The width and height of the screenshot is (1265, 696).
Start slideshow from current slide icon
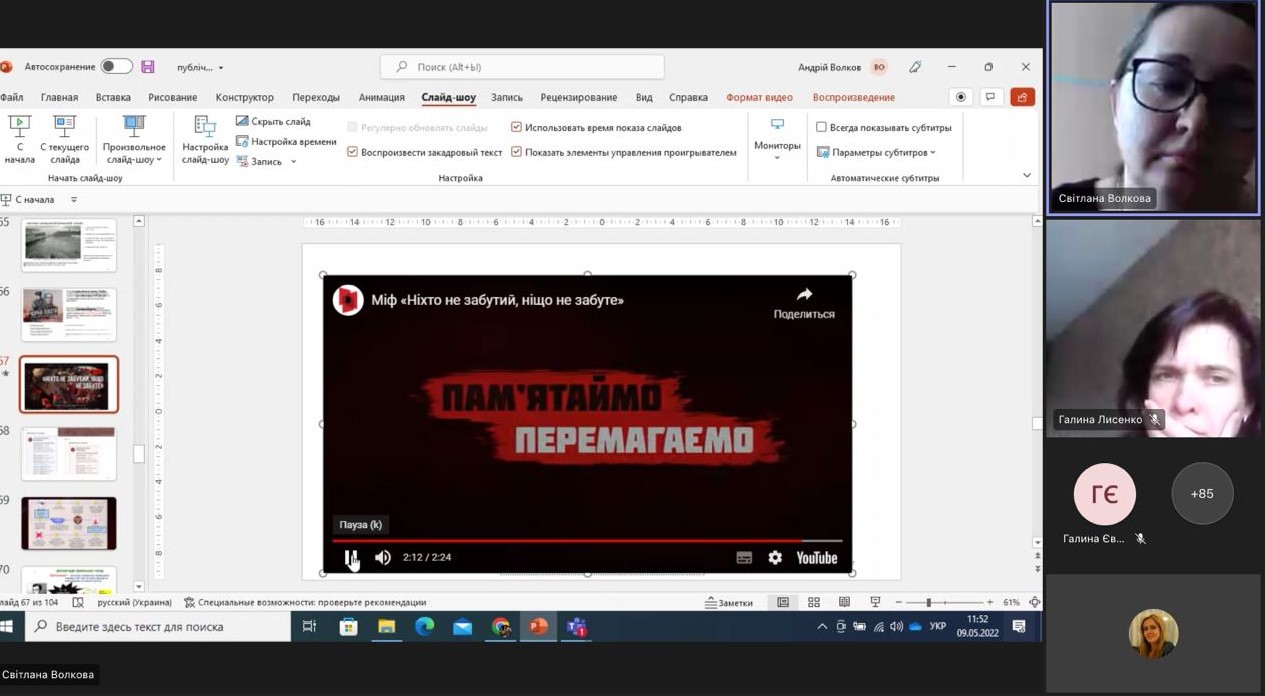[65, 127]
